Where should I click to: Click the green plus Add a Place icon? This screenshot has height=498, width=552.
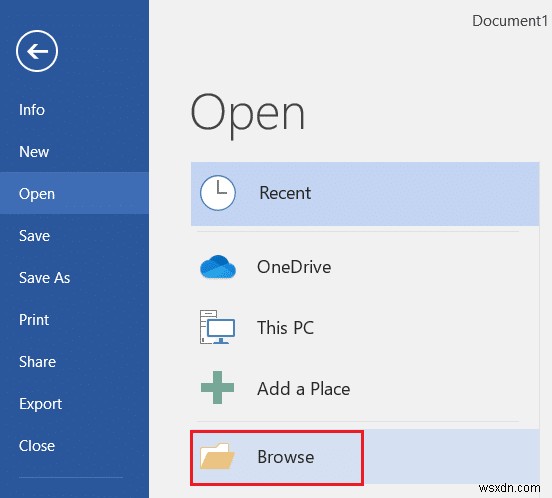point(217,387)
